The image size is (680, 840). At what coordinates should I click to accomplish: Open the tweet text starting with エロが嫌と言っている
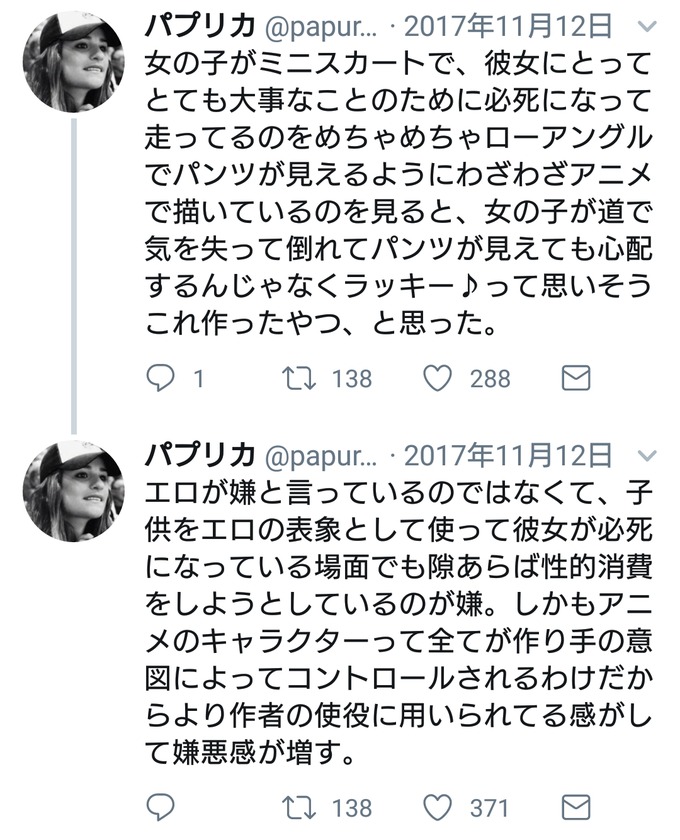398,620
